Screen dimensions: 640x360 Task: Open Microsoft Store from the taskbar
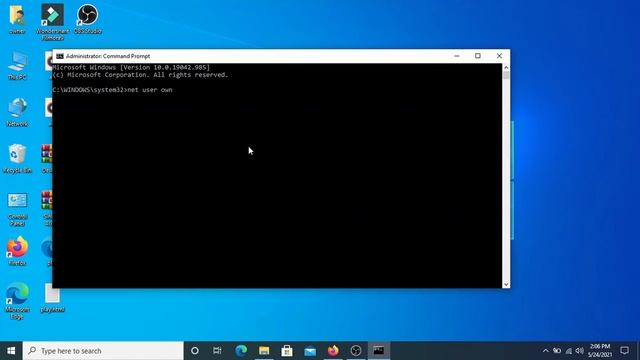tap(287, 351)
